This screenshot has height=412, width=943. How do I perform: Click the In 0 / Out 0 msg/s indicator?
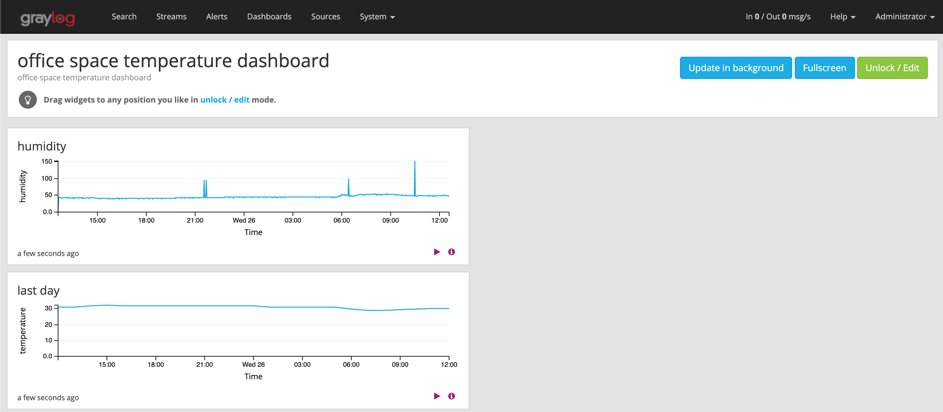pos(778,17)
